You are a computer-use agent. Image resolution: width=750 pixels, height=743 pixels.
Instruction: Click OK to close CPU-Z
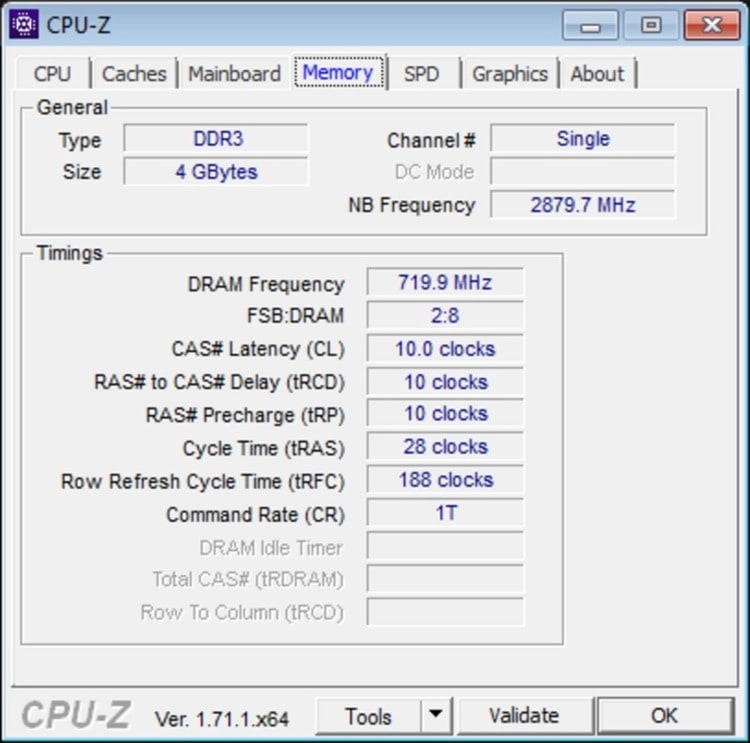pyautogui.click(x=664, y=716)
